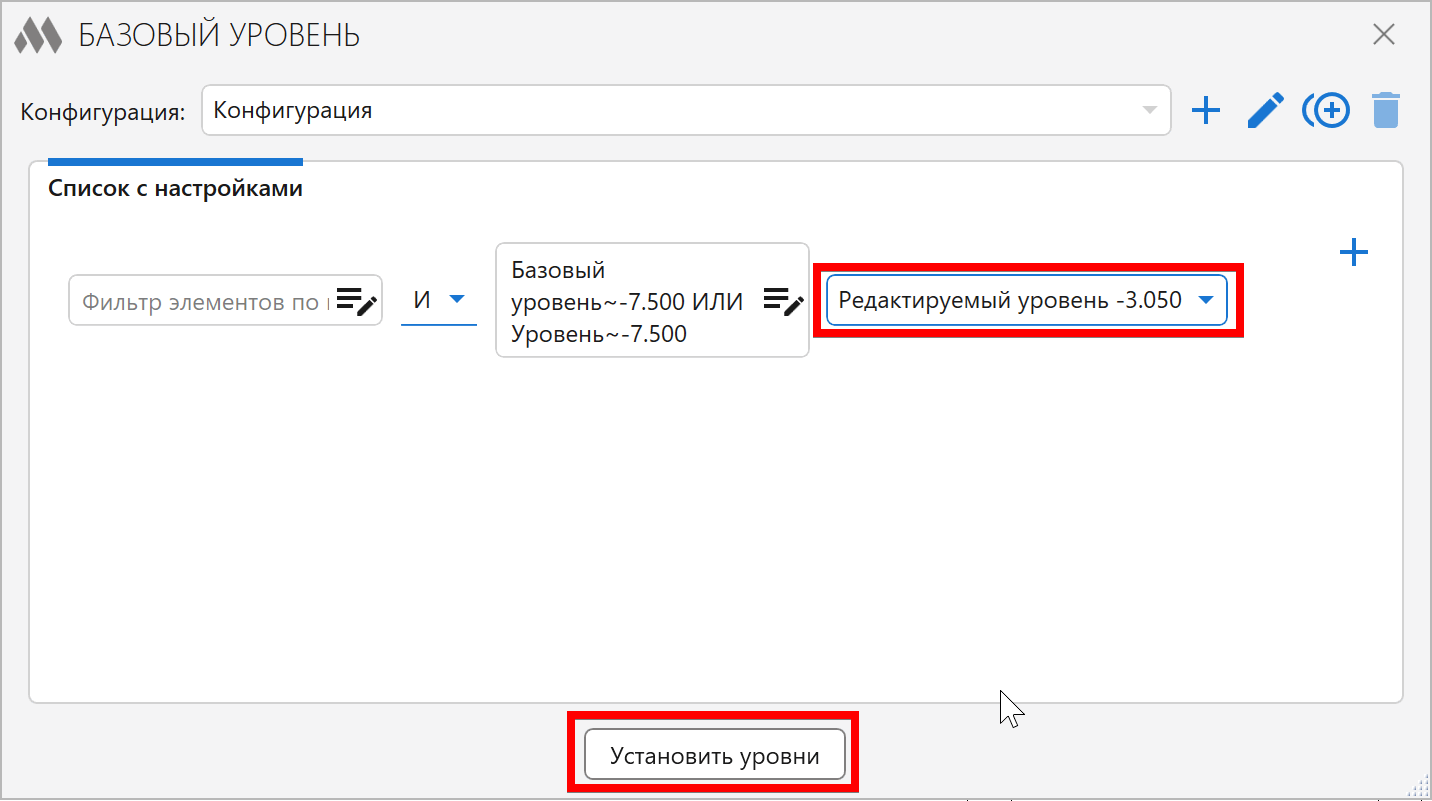
Task: Click the БАЗОВЫЙ УРОВЕНЬ title text
Action: 219,36
